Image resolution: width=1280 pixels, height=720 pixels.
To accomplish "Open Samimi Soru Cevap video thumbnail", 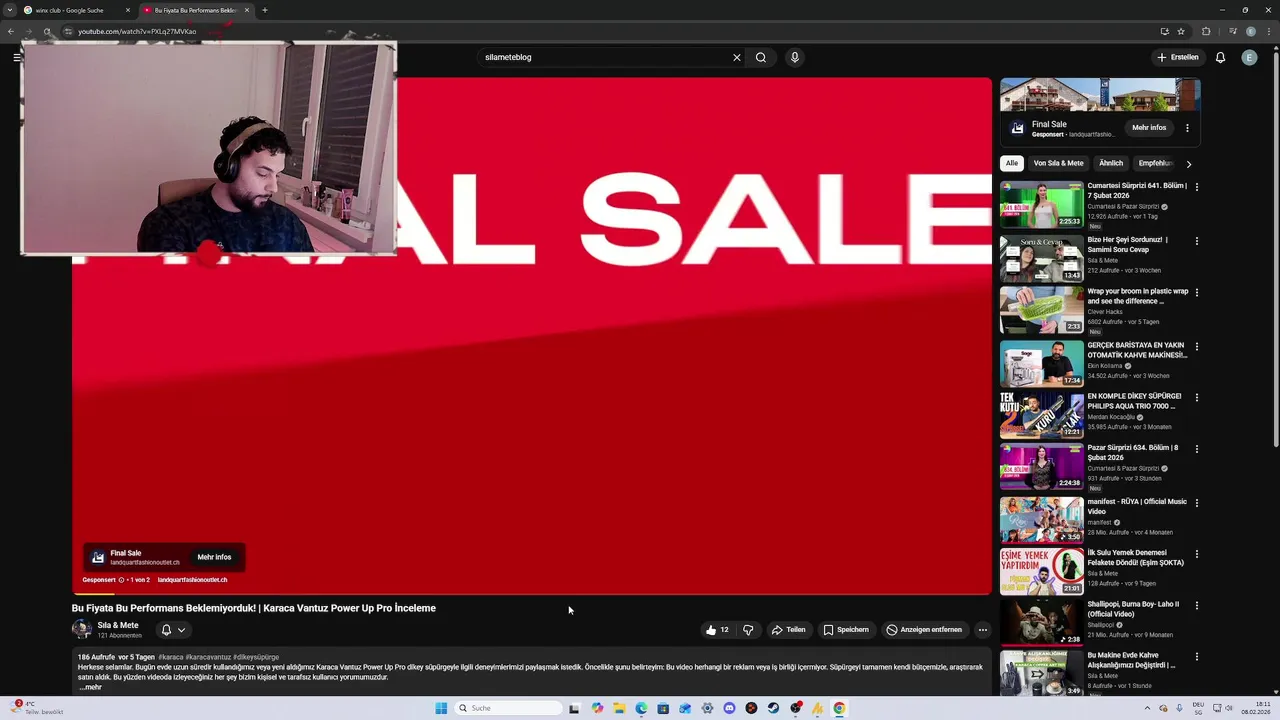I will (x=1041, y=259).
